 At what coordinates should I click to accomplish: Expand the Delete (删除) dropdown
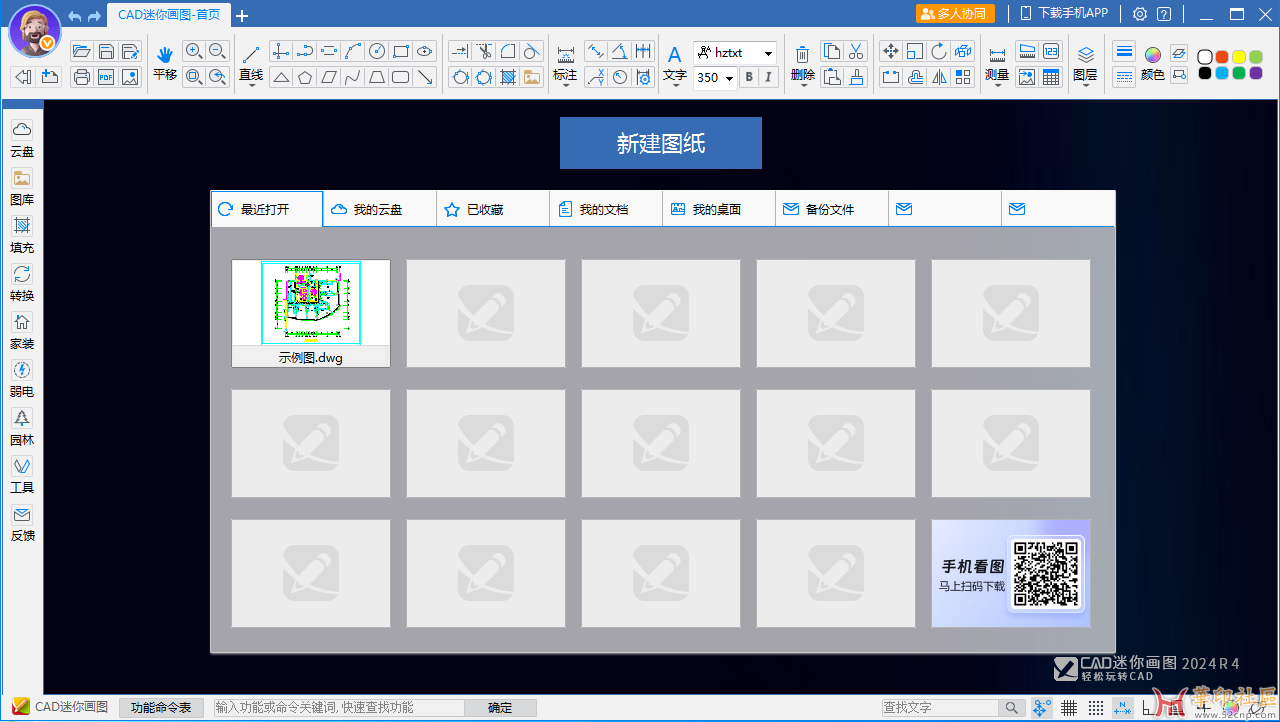pos(803,85)
